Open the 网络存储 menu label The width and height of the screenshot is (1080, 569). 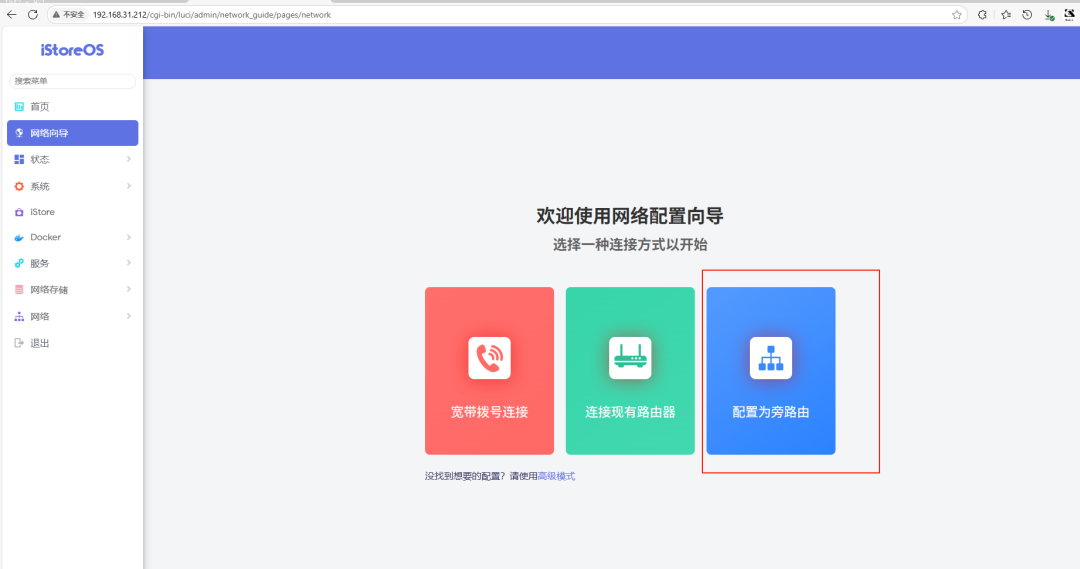click(x=49, y=290)
